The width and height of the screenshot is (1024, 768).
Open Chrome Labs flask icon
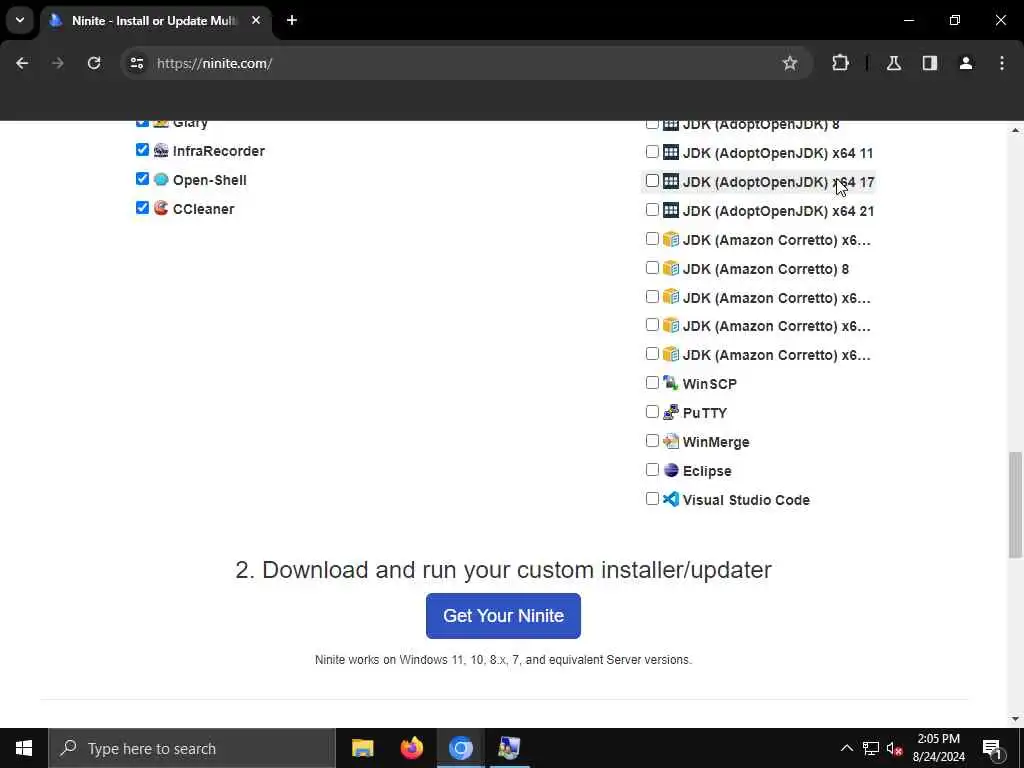(893, 63)
